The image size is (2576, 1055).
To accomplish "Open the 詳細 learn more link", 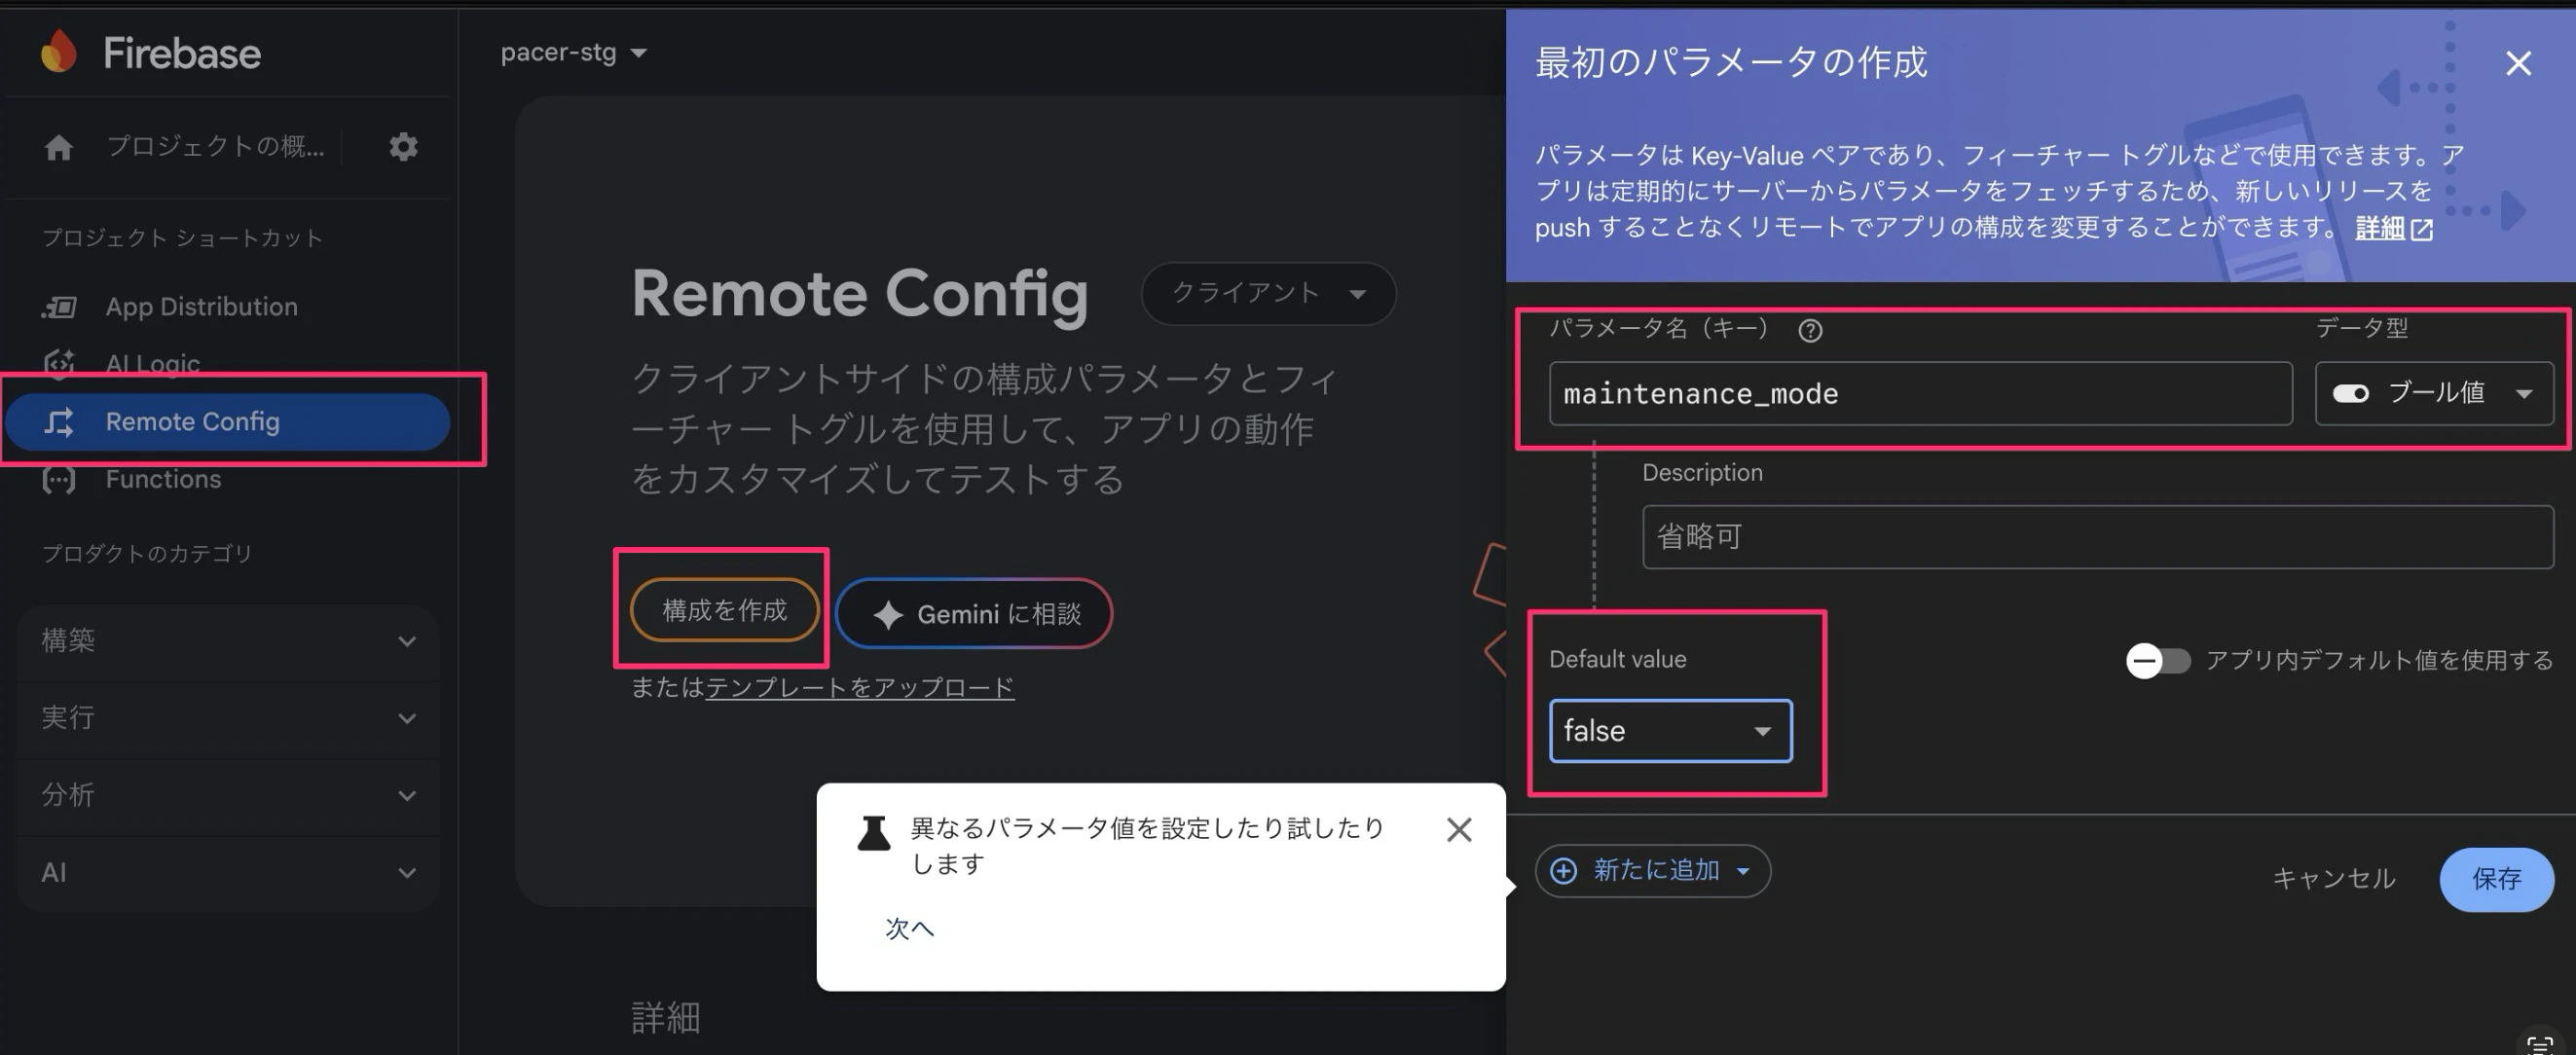I will coord(2380,229).
